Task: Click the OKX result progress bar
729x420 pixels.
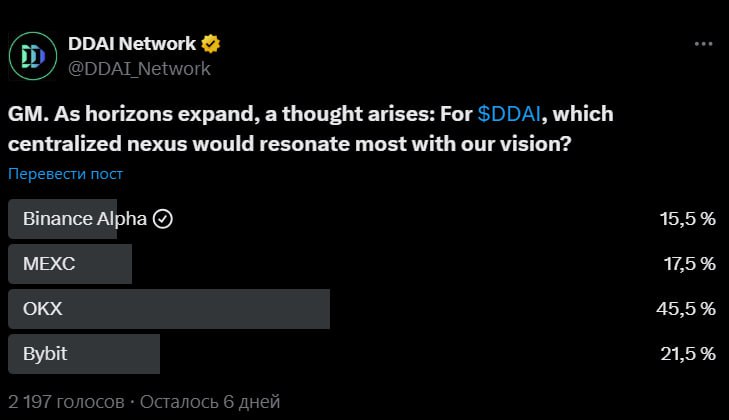Action: click(x=169, y=309)
